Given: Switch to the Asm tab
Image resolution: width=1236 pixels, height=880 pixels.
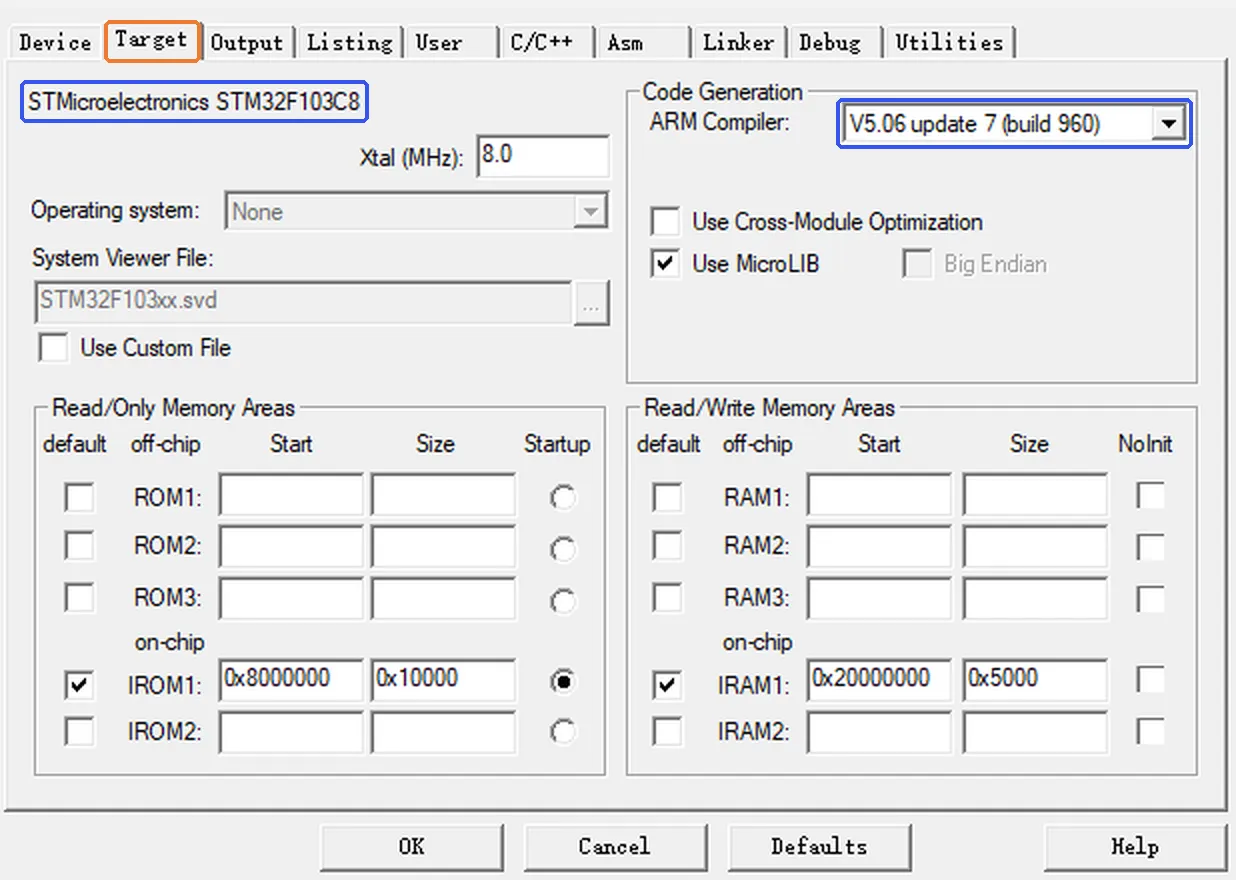Looking at the screenshot, I should tap(641, 42).
